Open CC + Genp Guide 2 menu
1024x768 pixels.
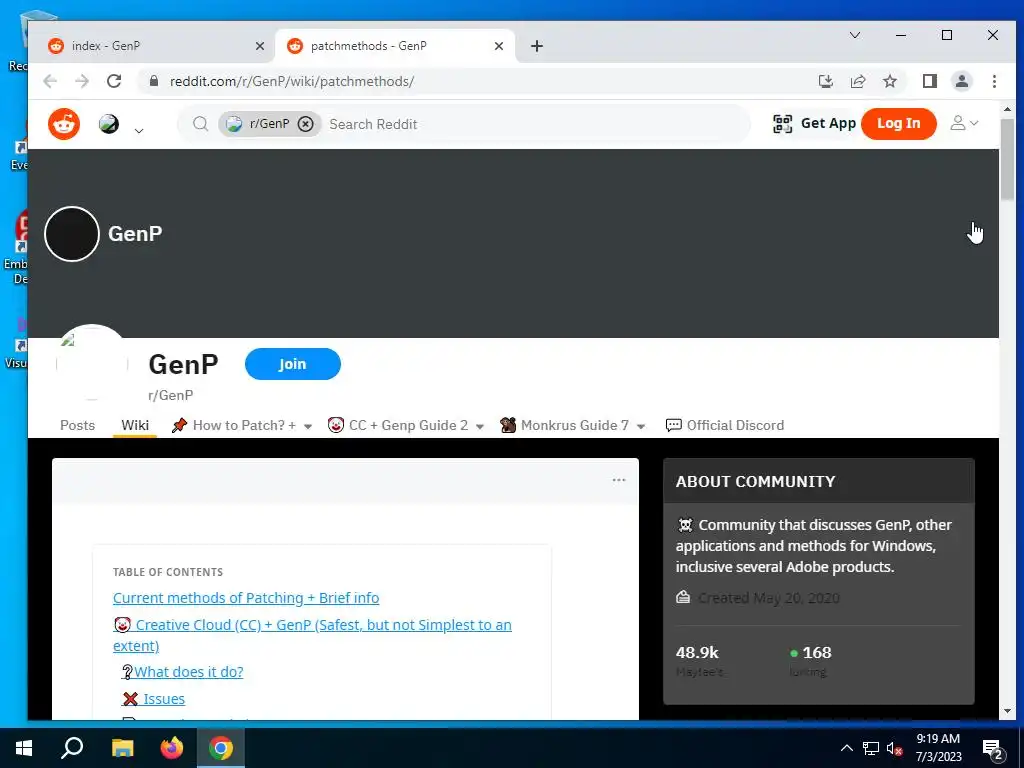(x=406, y=425)
